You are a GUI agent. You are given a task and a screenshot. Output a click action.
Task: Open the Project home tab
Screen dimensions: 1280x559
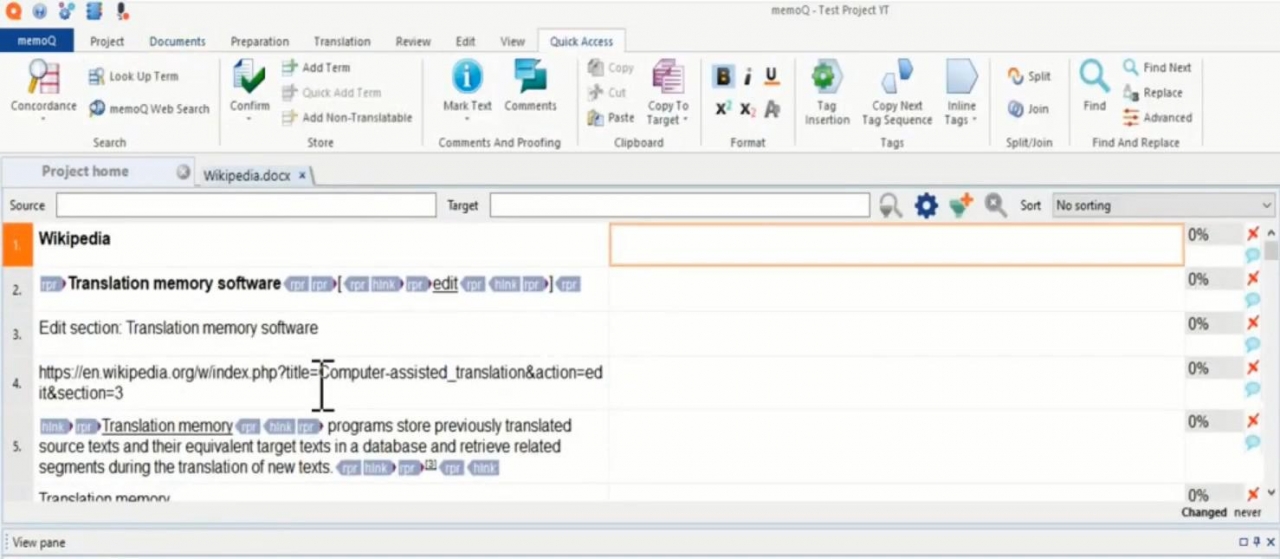click(85, 172)
